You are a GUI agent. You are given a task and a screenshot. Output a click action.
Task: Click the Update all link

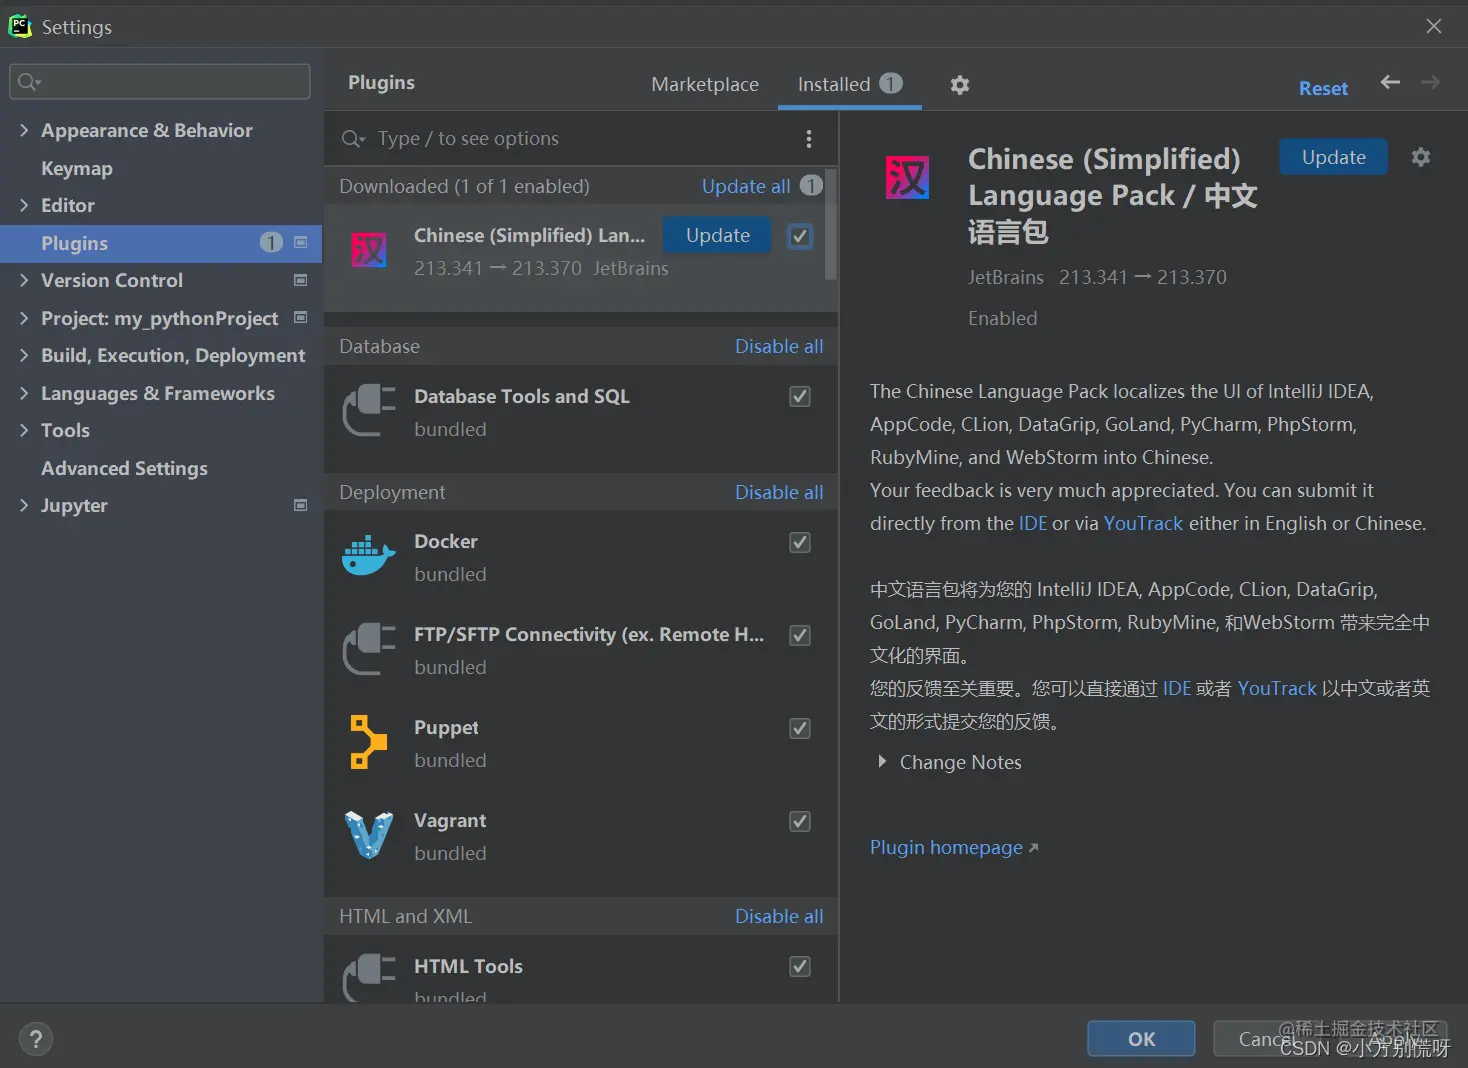pyautogui.click(x=746, y=186)
